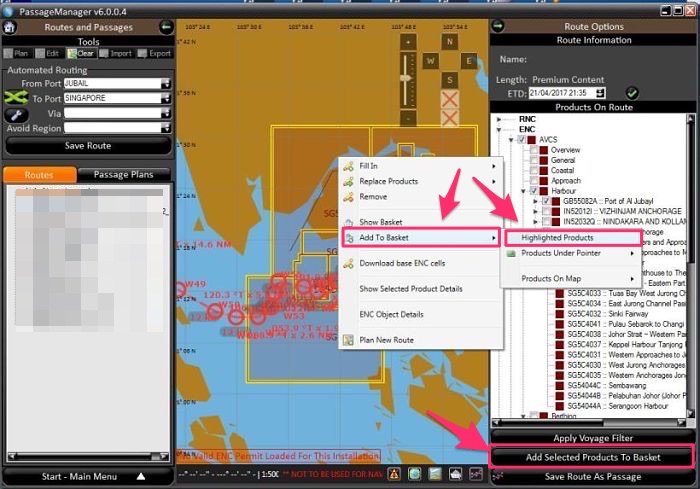Image resolution: width=700 pixels, height=489 pixels.
Task: Collapse left panel with green arrow icon
Action: point(166,27)
